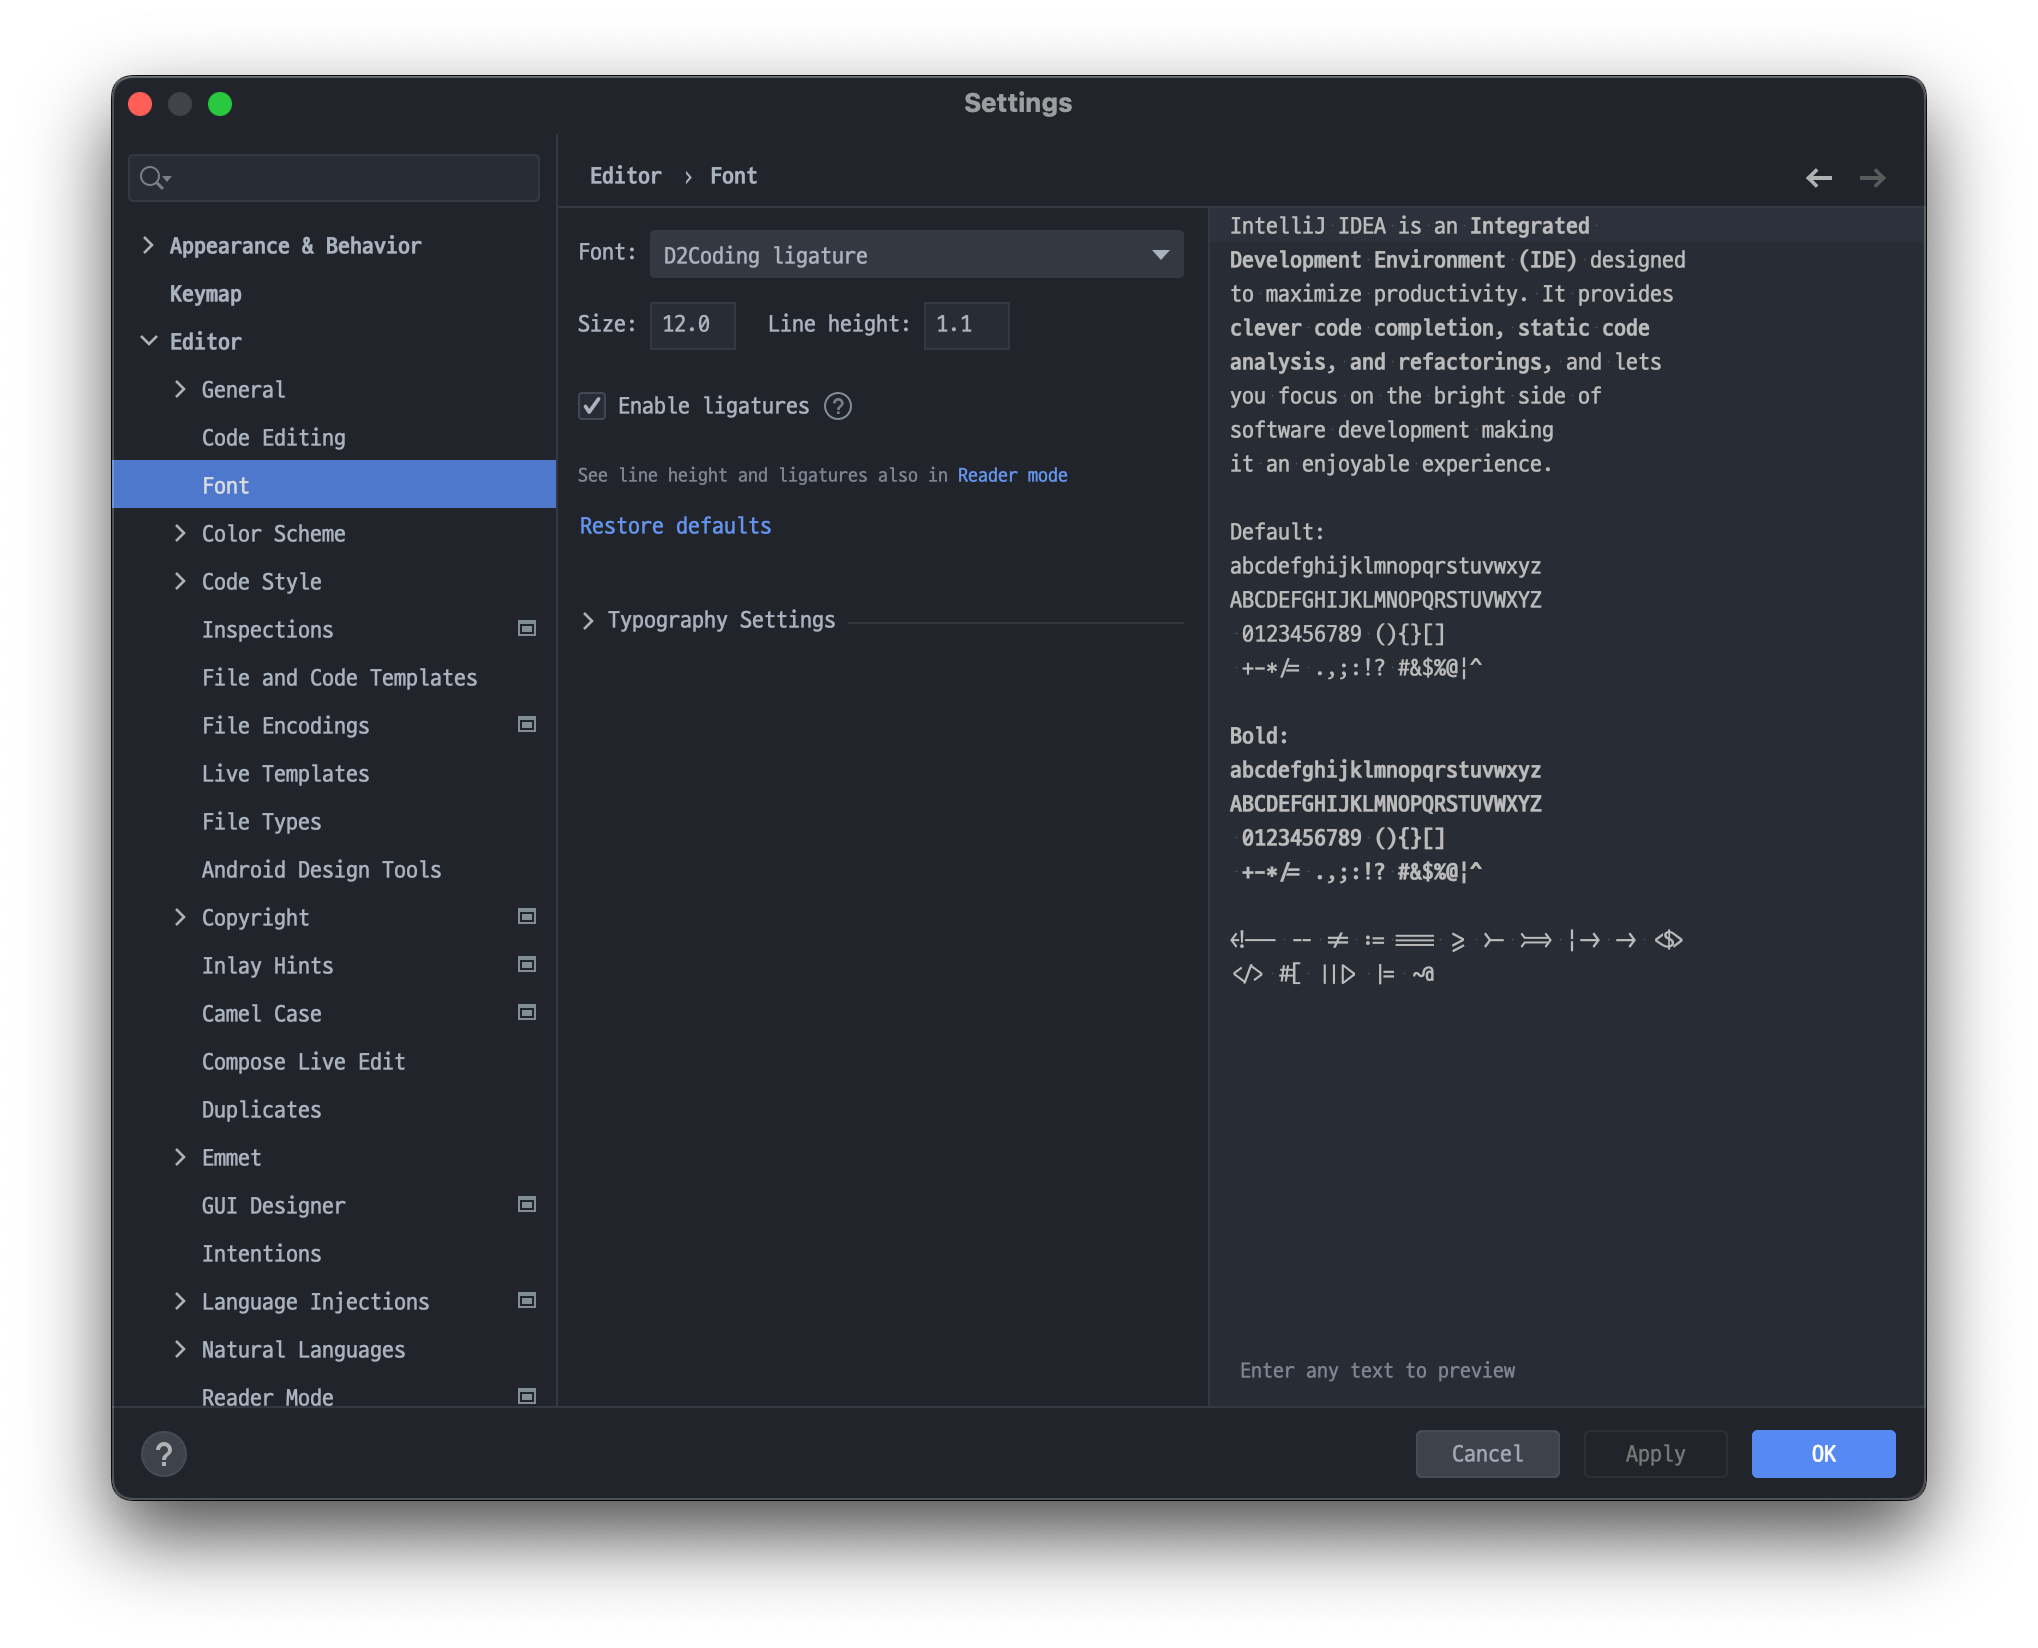Click Editor in the breadcrumb path

(625, 175)
